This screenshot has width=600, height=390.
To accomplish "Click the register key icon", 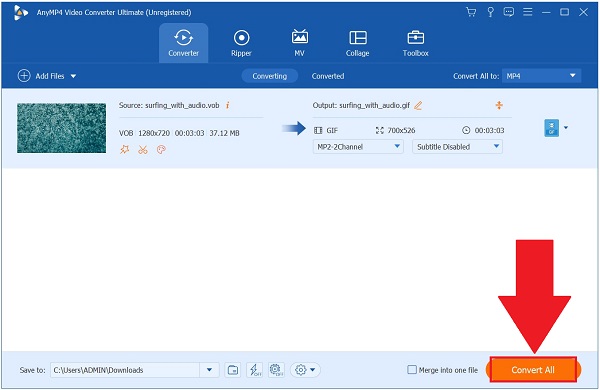I will (x=490, y=12).
